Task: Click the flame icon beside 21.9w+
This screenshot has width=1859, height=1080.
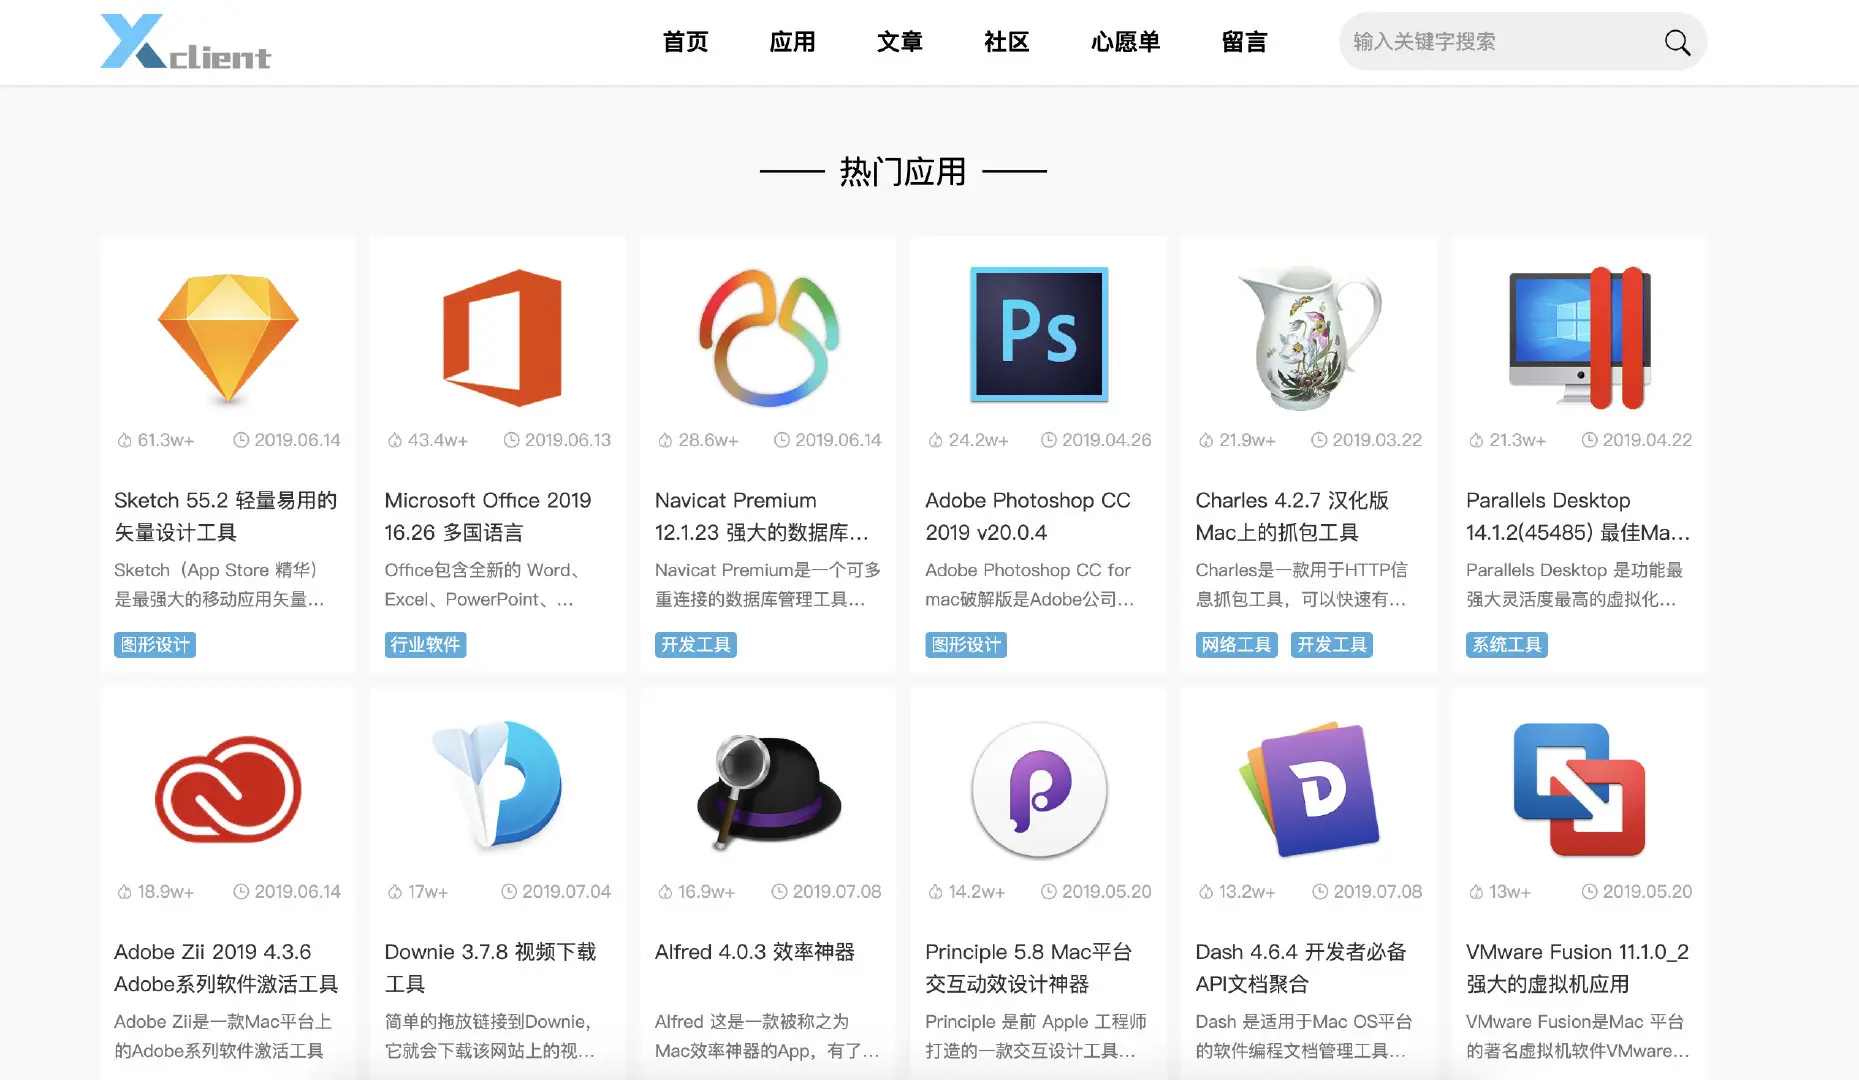Action: coord(1206,440)
